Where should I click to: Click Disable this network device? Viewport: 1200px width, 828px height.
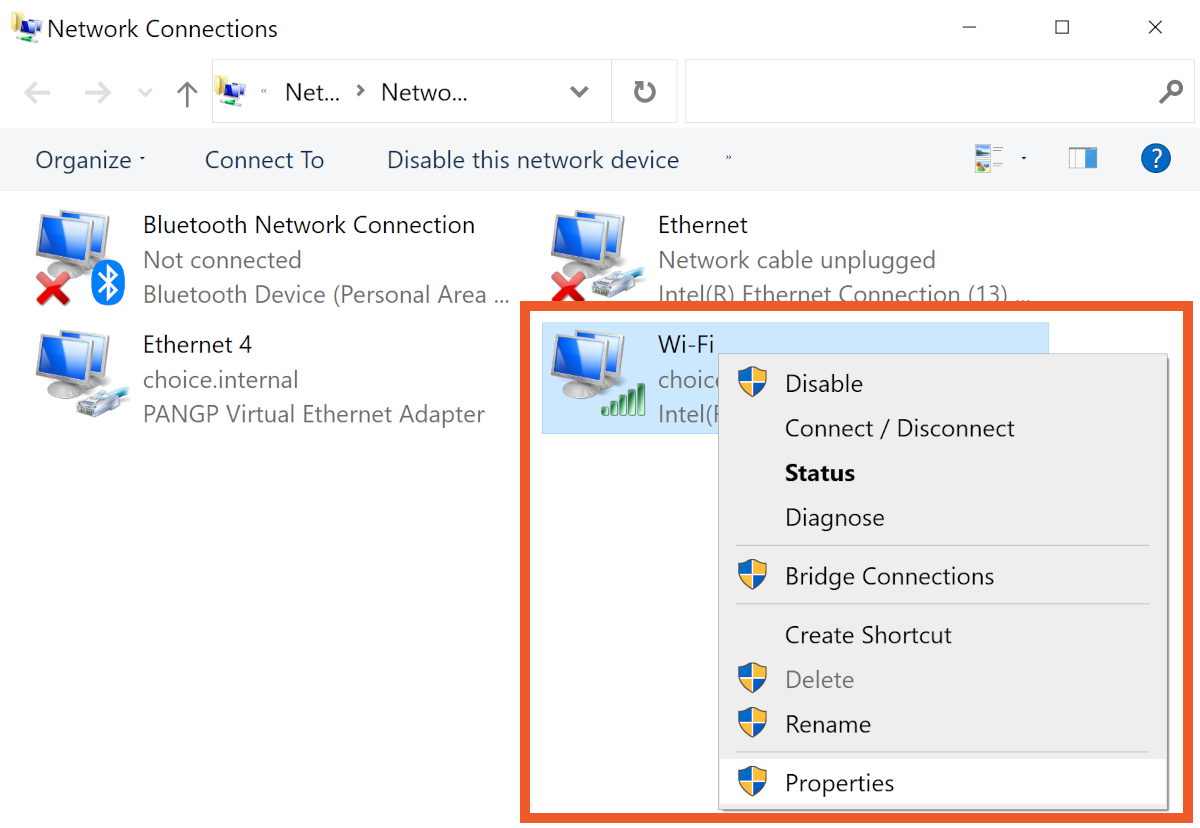[x=532, y=160]
